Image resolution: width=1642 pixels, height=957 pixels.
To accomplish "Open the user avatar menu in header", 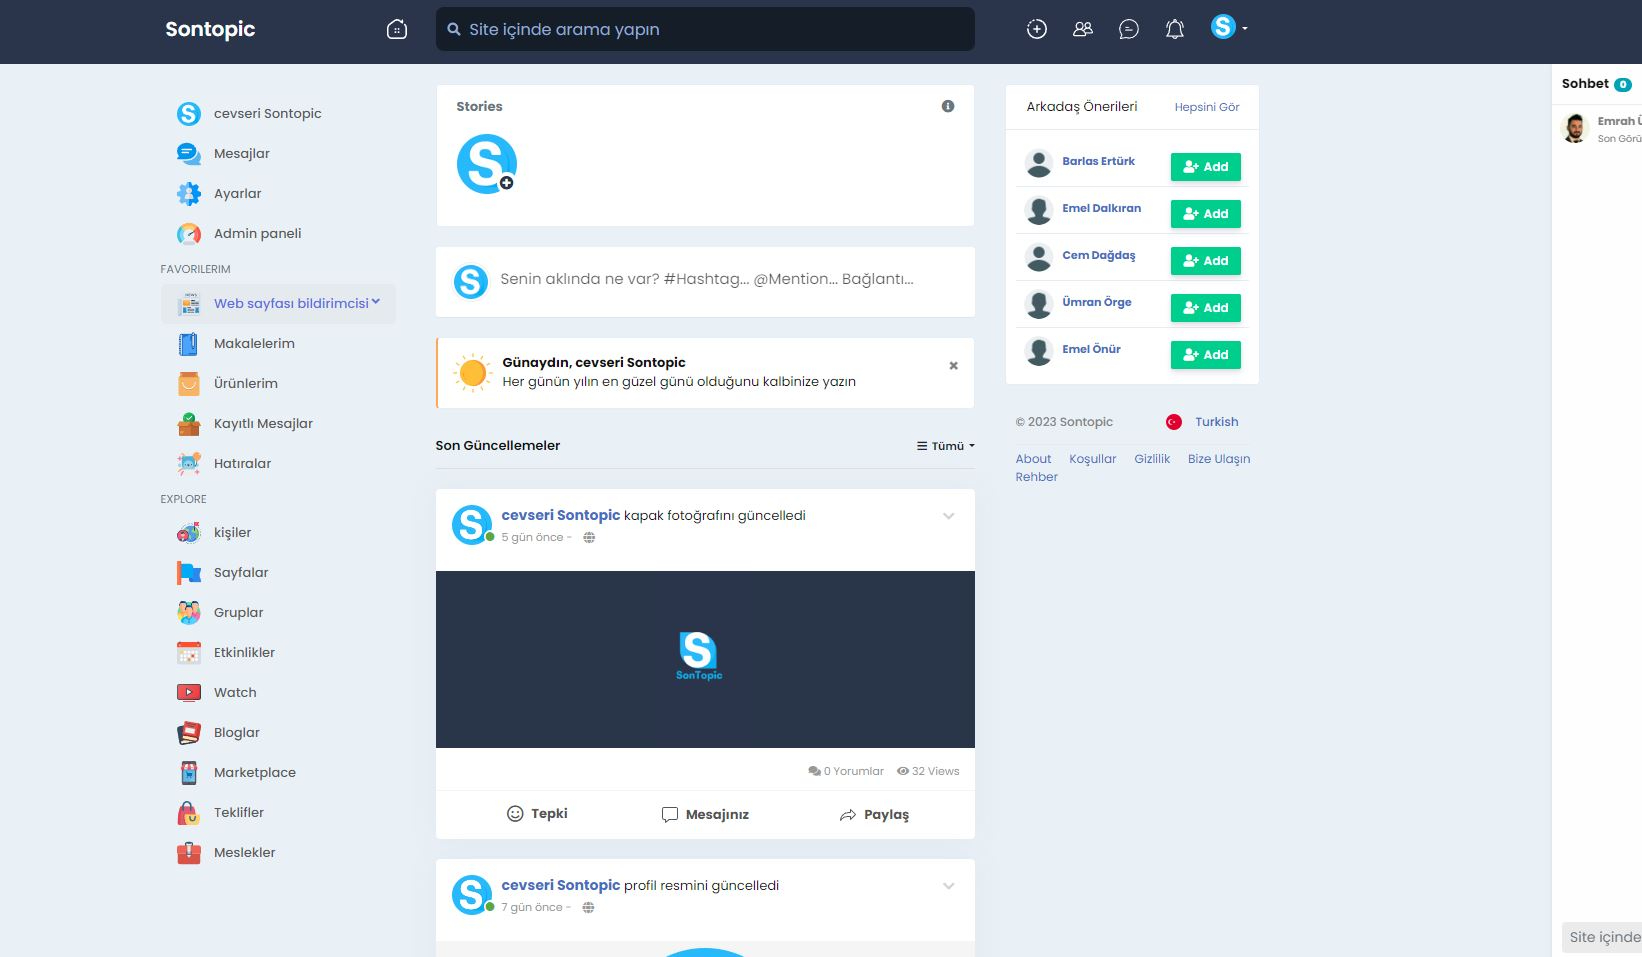I will 1229,27.
